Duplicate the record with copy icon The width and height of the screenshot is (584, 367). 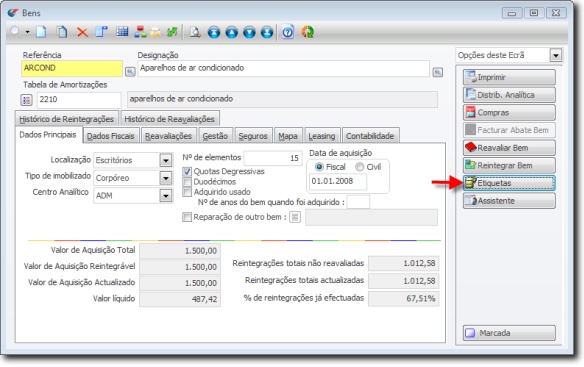pos(62,32)
